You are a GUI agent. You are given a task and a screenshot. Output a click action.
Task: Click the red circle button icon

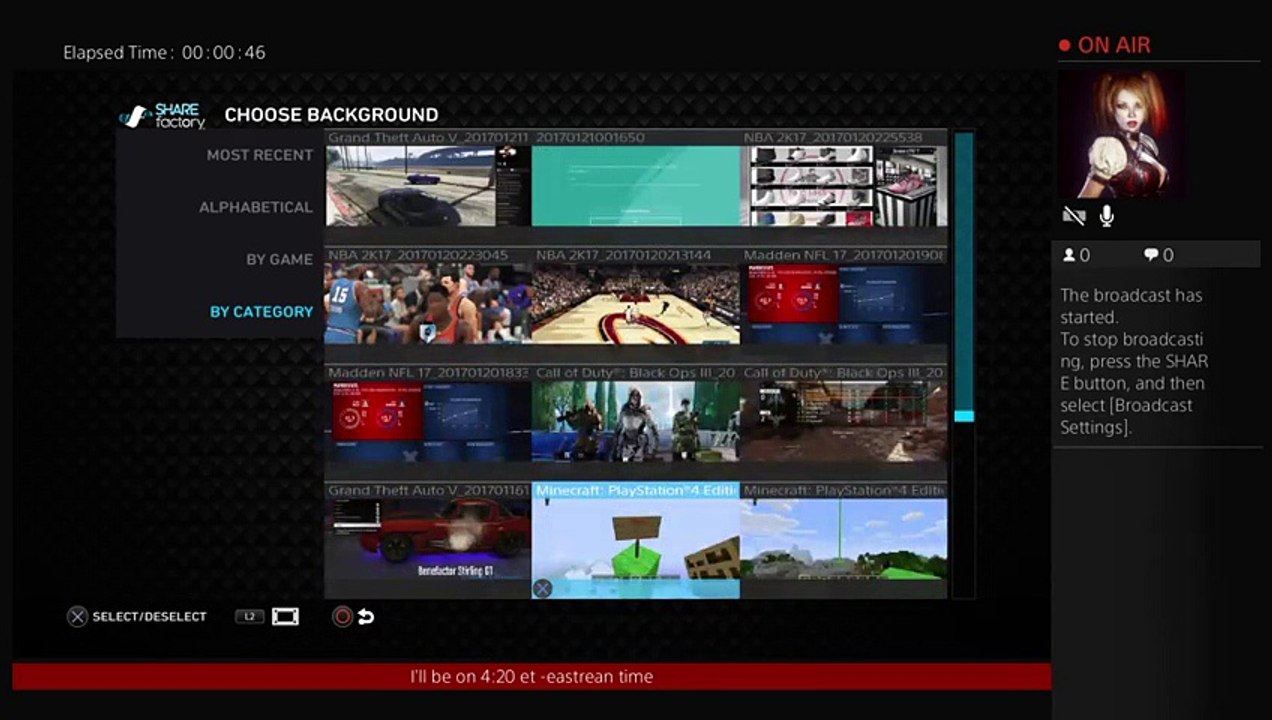[x=343, y=617]
